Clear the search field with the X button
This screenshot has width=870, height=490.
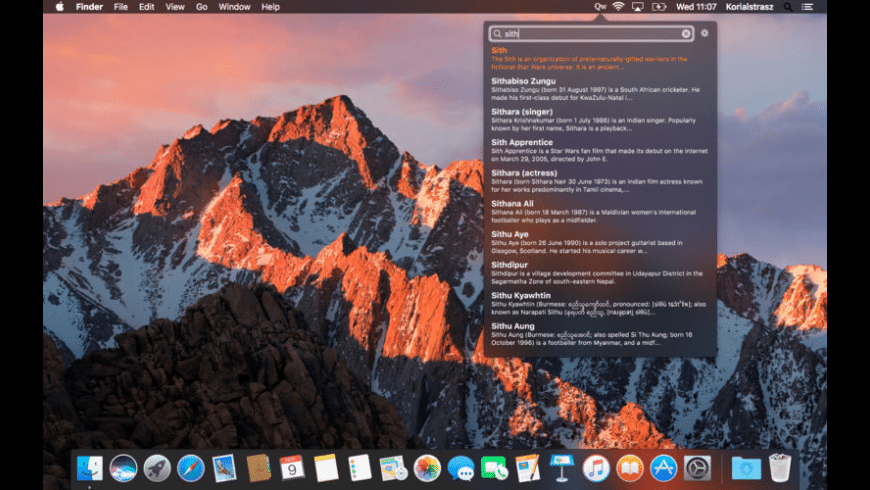(686, 34)
